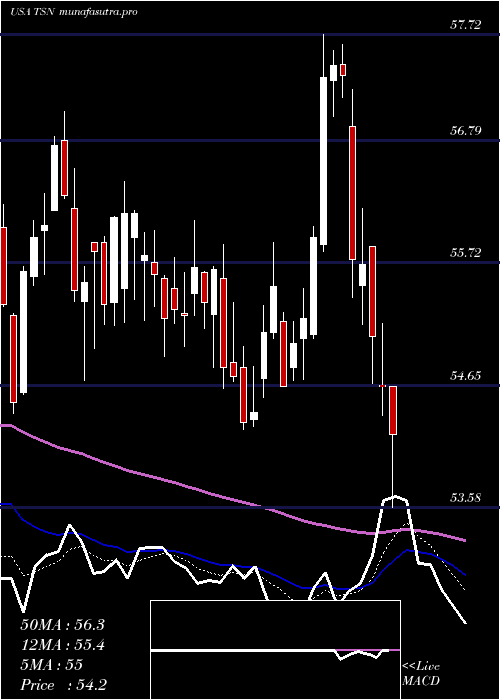Click the 54.65 price level label
The image size is (500, 700).
point(466,376)
